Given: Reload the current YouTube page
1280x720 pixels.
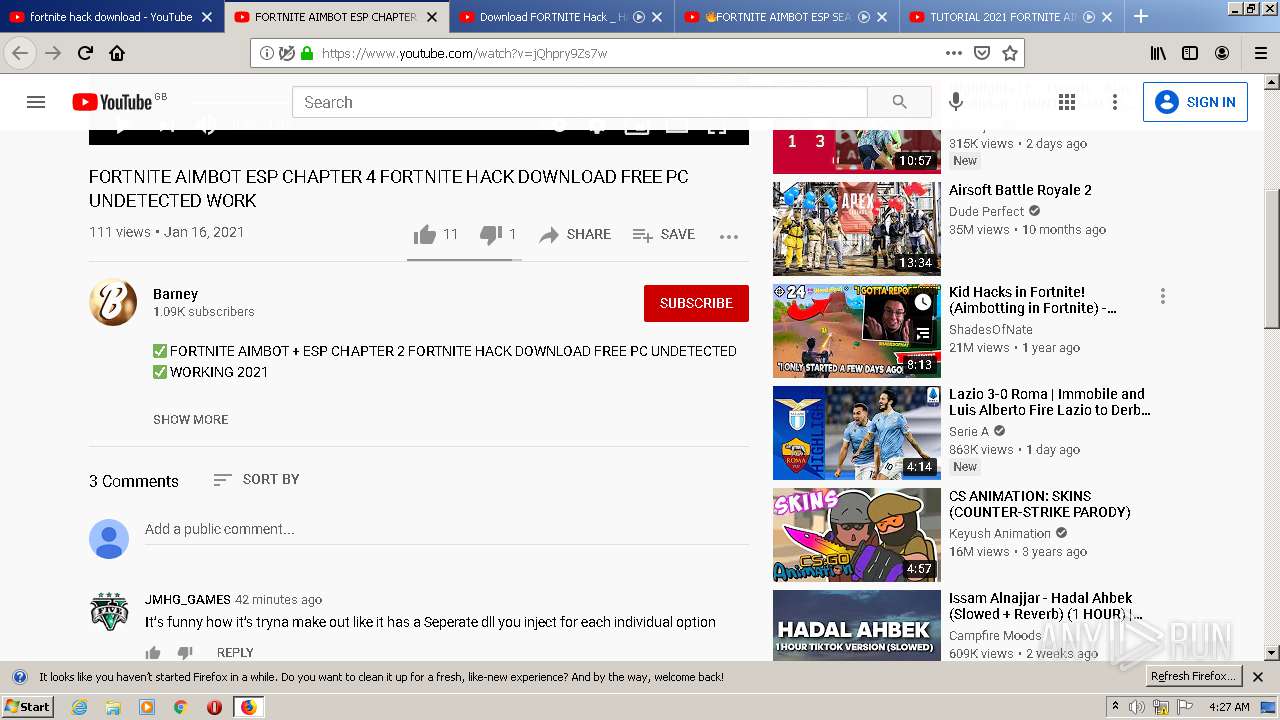Looking at the screenshot, I should click(85, 53).
